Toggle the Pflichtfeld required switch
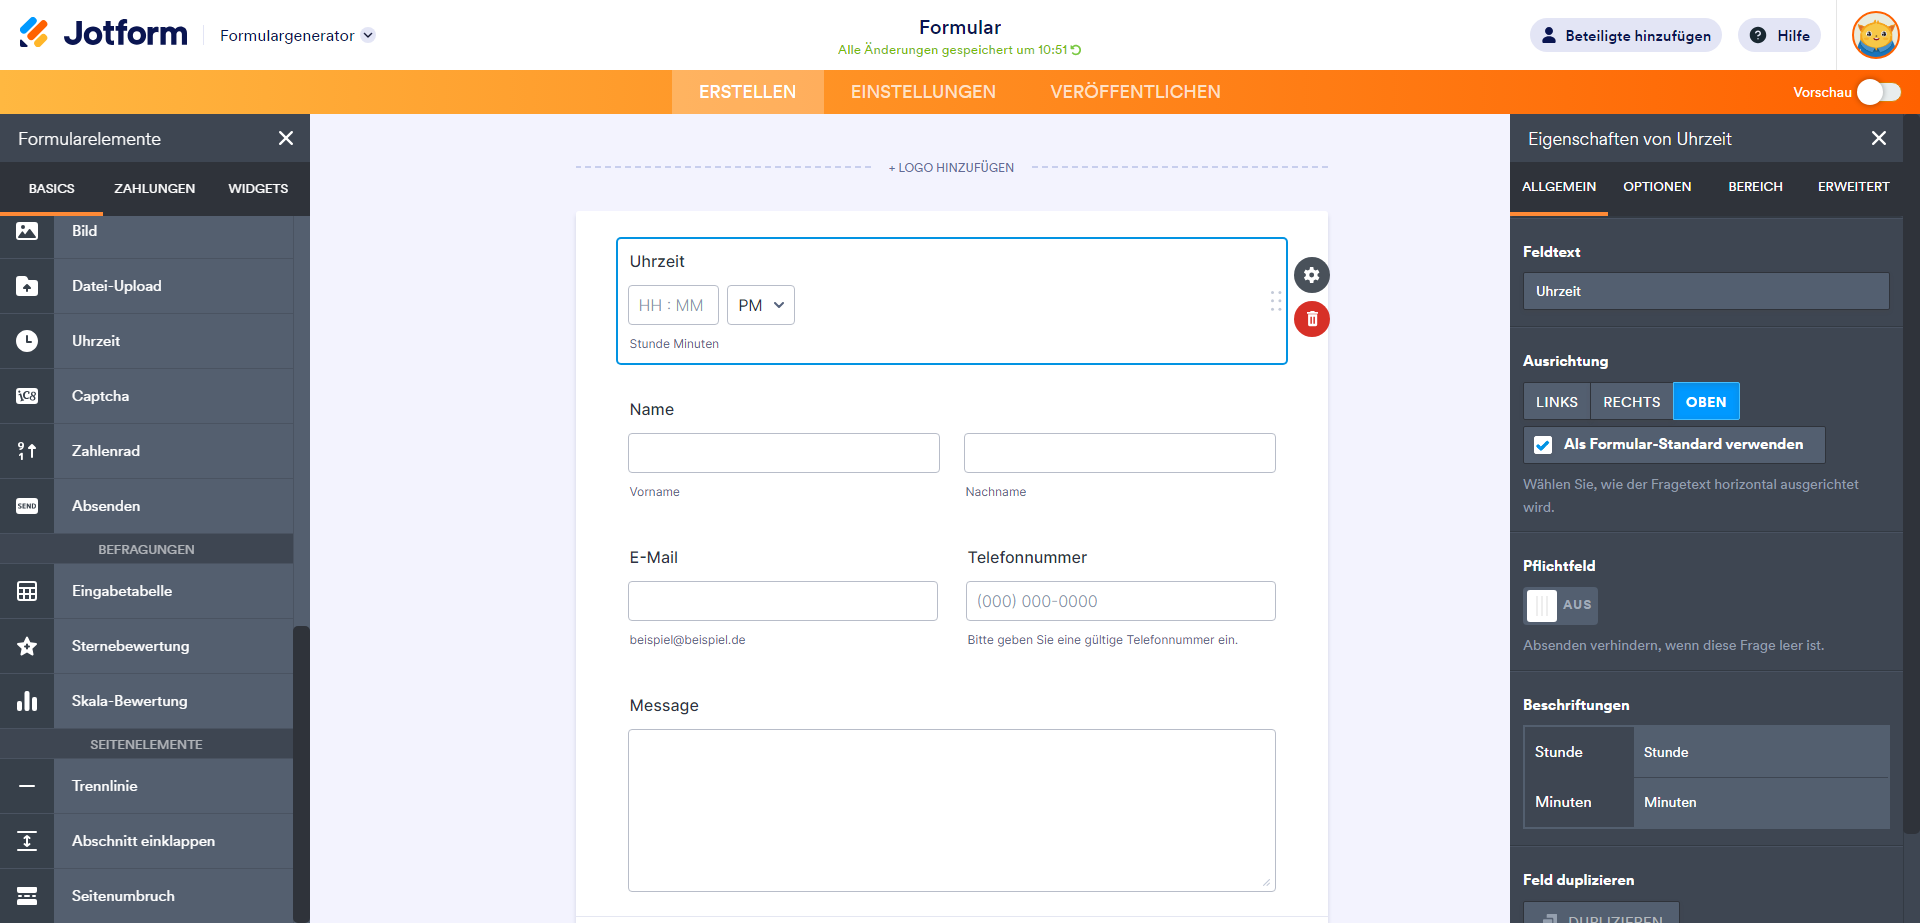The width and height of the screenshot is (1920, 923). (1559, 605)
